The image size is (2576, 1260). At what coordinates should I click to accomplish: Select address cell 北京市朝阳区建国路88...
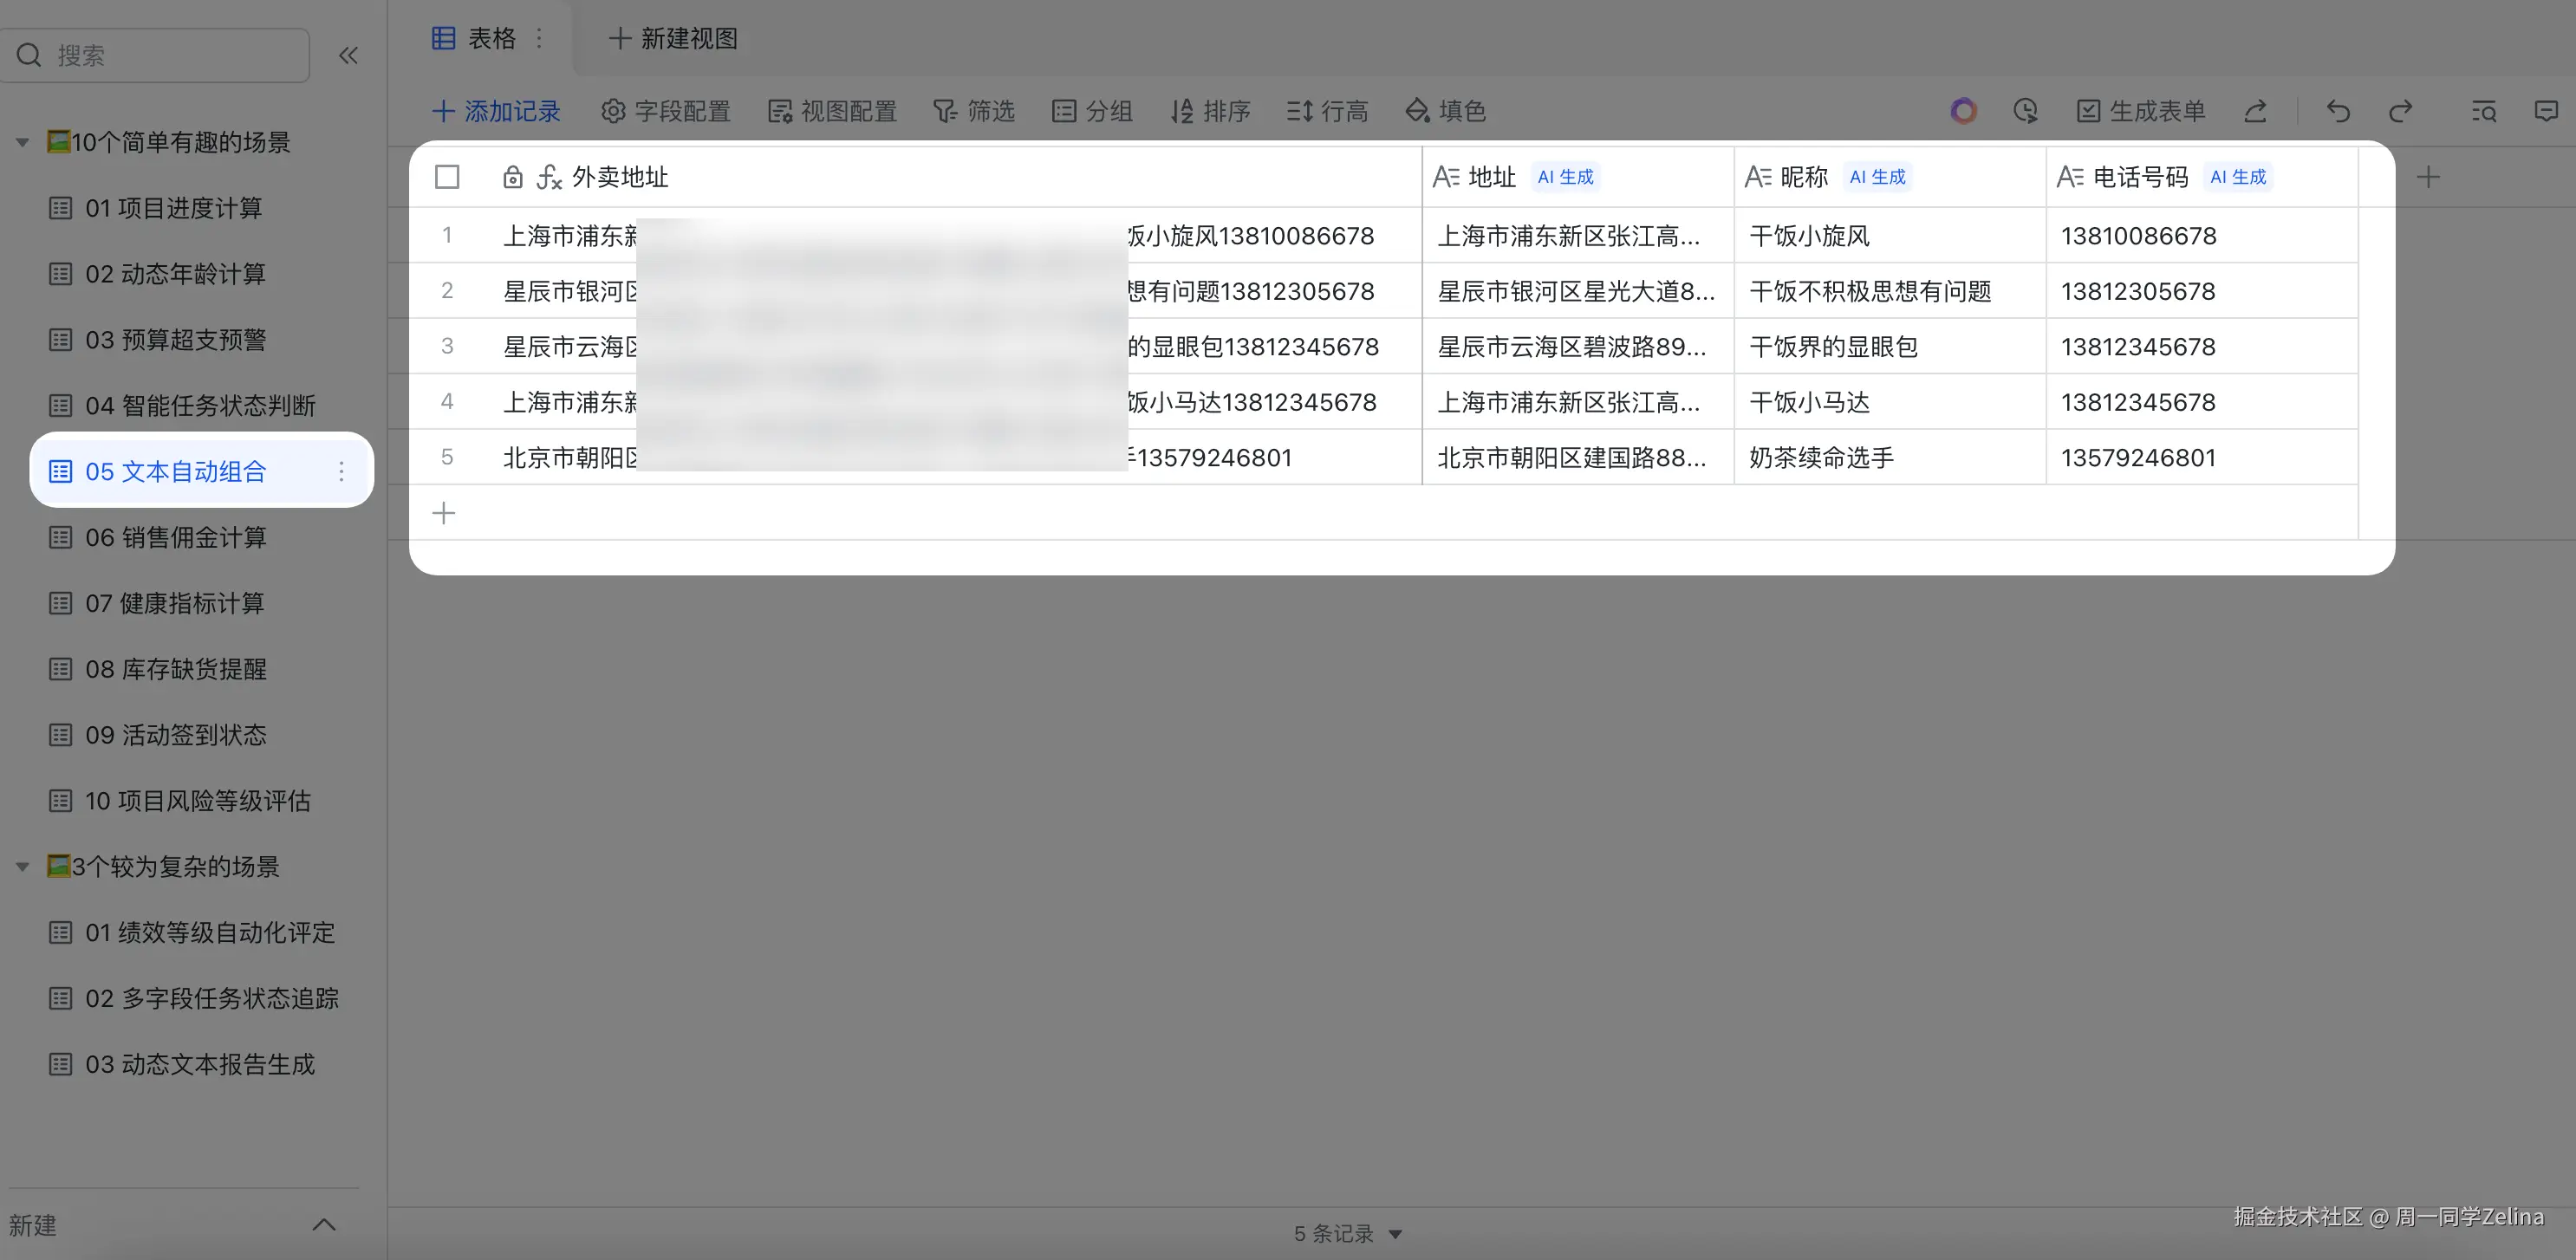click(x=1577, y=458)
